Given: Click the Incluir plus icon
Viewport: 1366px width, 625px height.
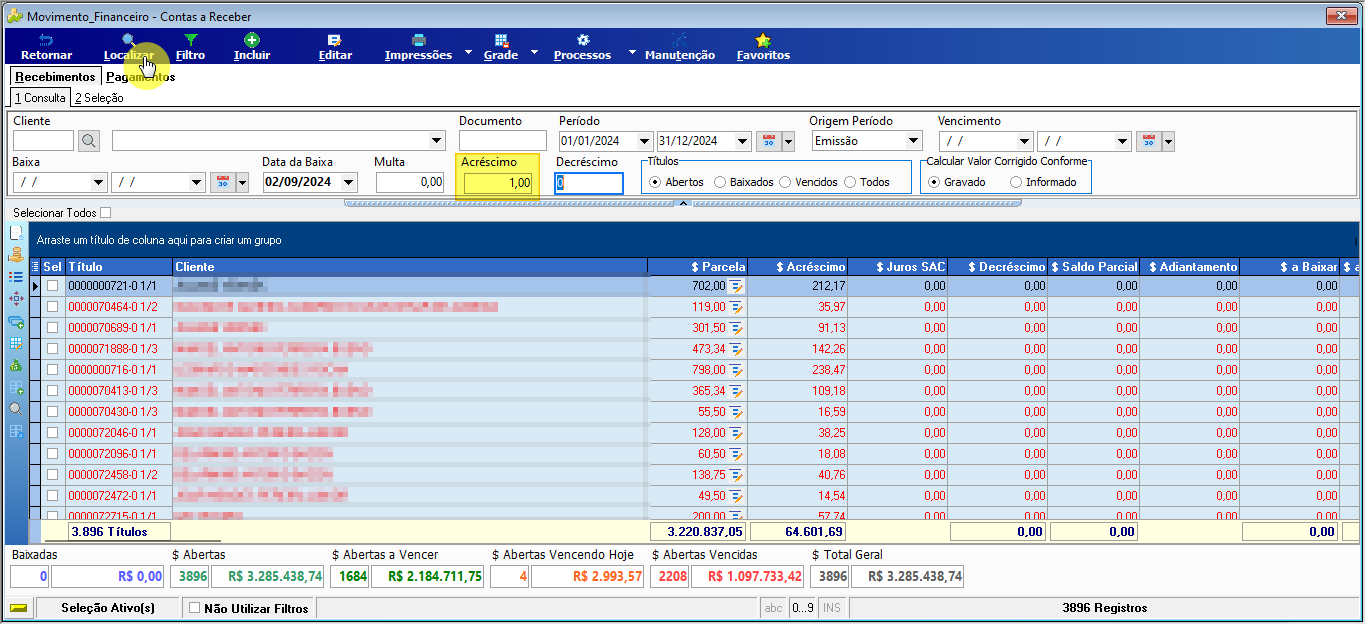Looking at the screenshot, I should (252, 40).
